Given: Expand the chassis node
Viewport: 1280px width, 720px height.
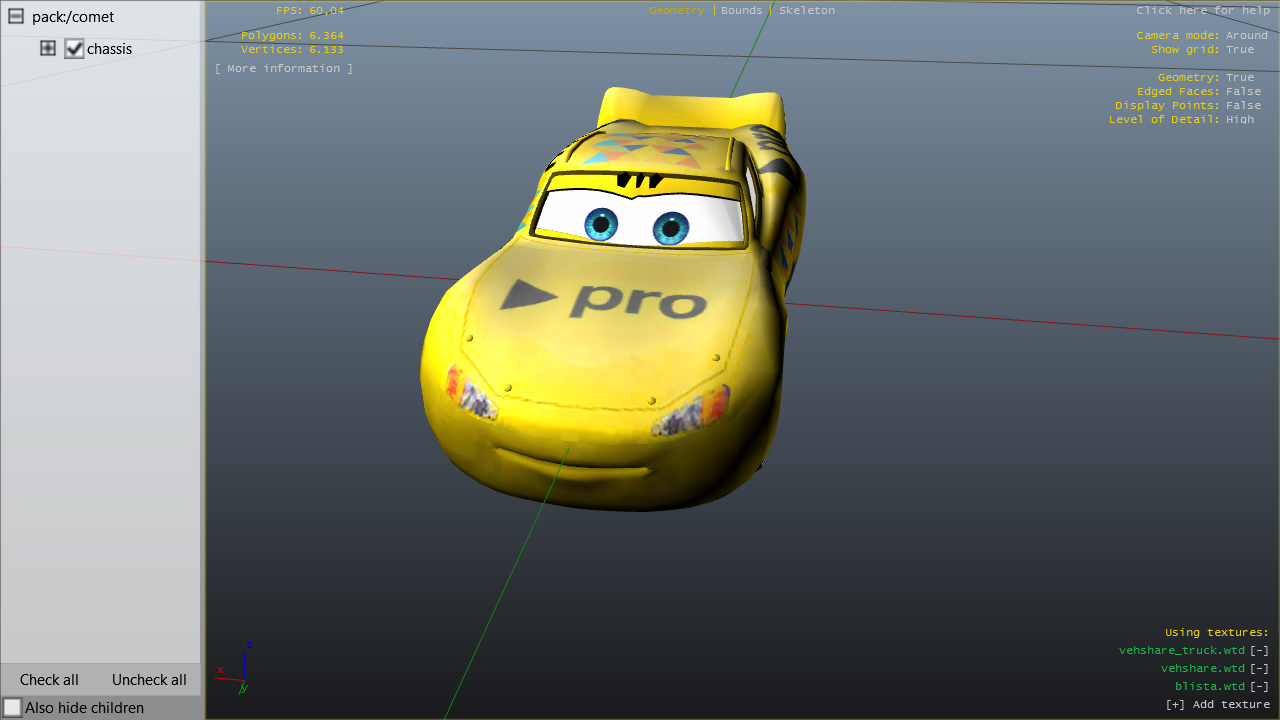Looking at the screenshot, I should pyautogui.click(x=48, y=48).
